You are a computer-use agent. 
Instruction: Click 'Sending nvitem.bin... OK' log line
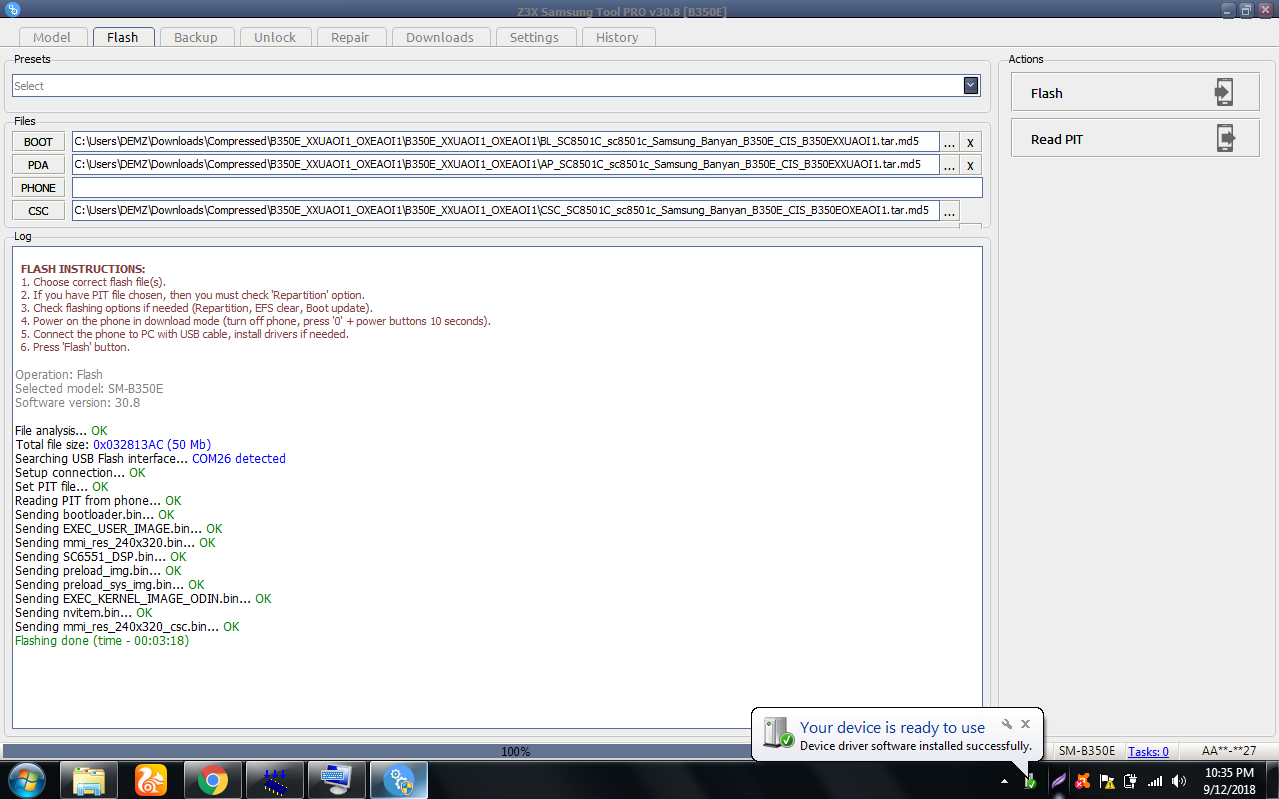click(x=84, y=613)
